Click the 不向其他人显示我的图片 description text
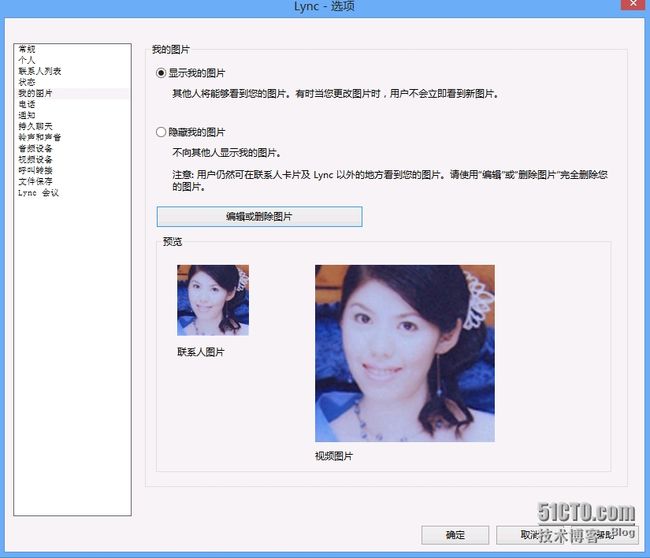 (x=227, y=153)
